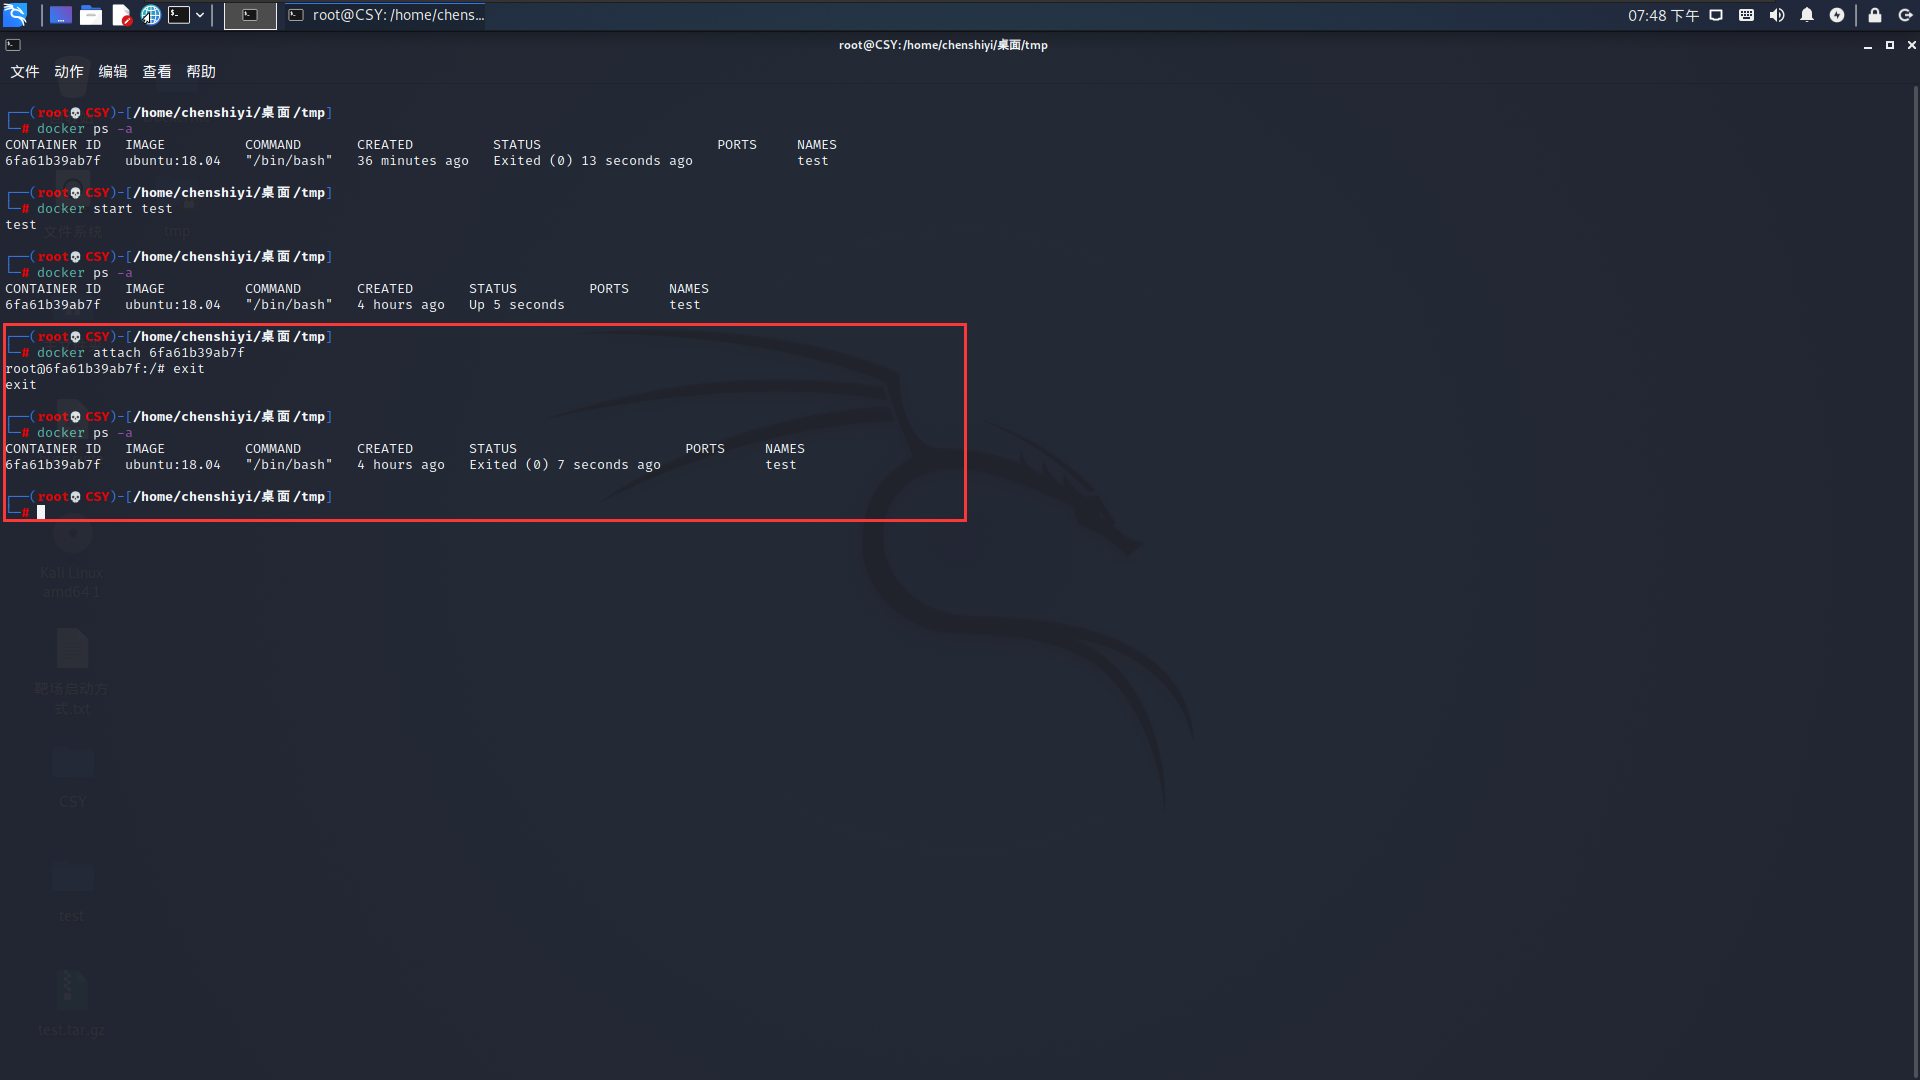Open the 文件 menu
This screenshot has height=1080, width=1920.
click(25, 71)
